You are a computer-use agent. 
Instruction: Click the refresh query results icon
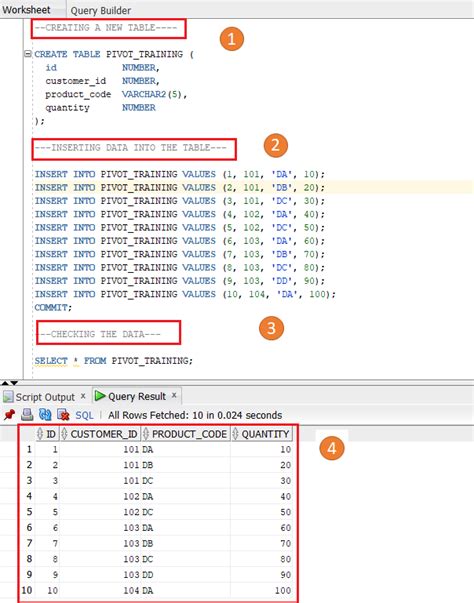(x=45, y=415)
